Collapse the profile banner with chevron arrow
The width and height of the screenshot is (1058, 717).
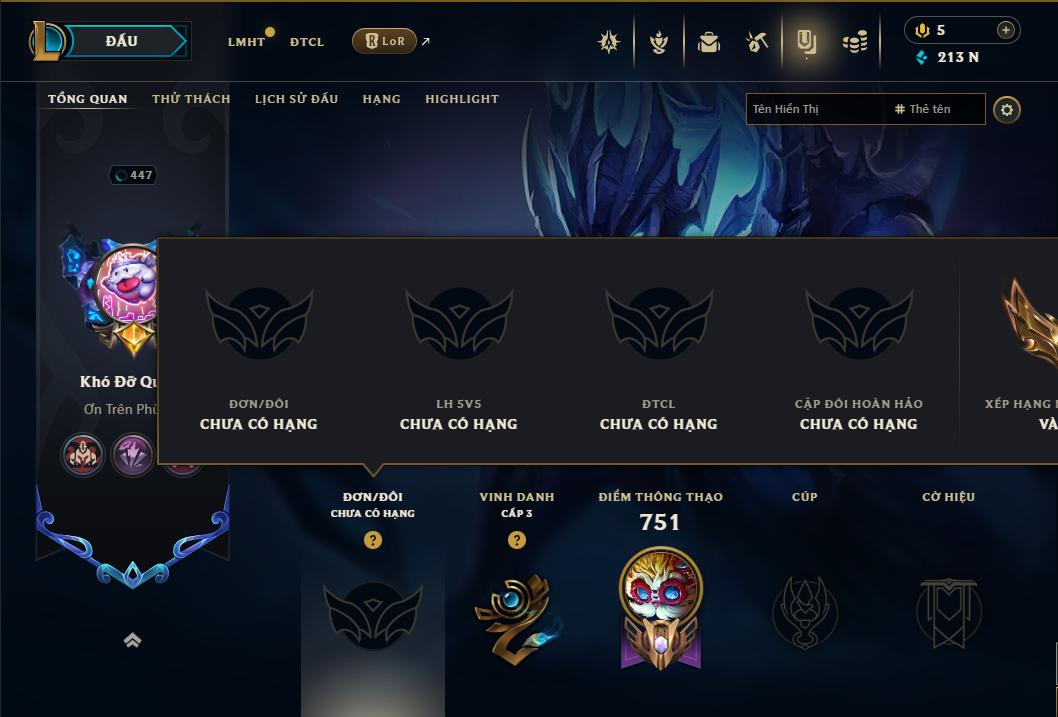coord(133,640)
